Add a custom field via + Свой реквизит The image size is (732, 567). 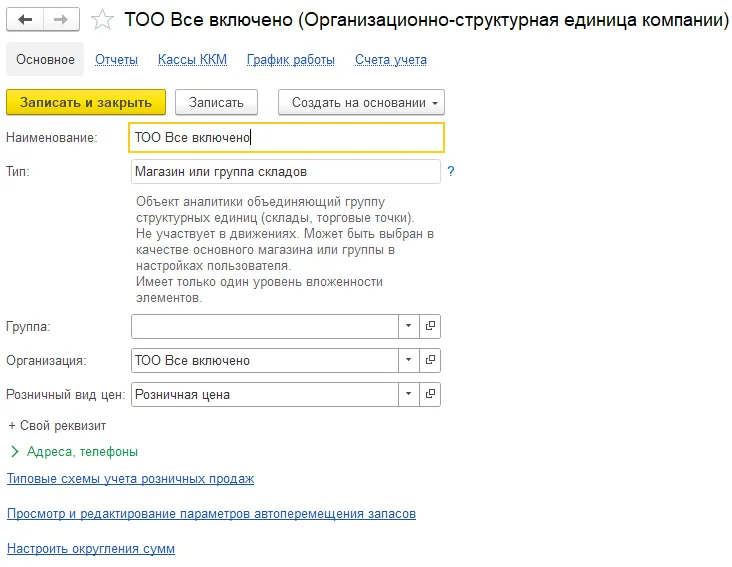(x=57, y=425)
